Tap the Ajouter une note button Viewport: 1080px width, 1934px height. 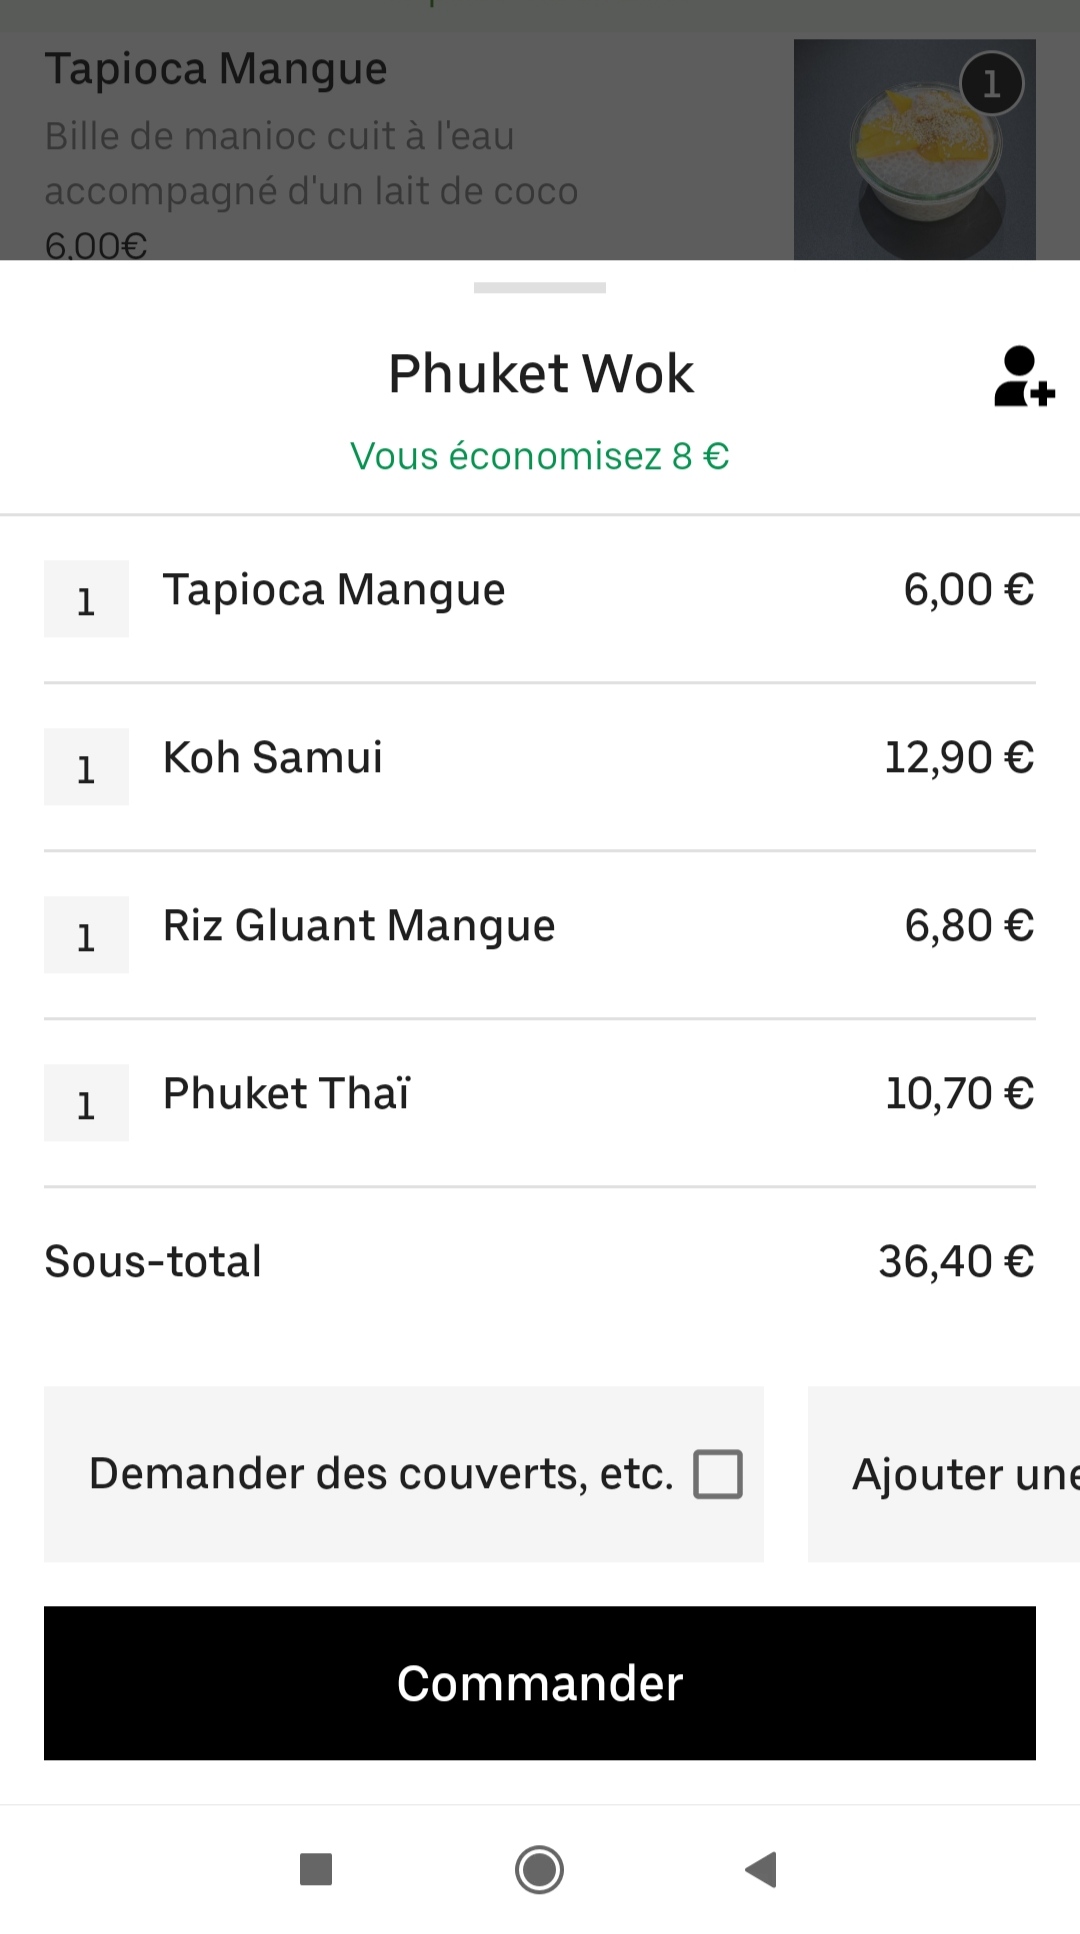944,1474
